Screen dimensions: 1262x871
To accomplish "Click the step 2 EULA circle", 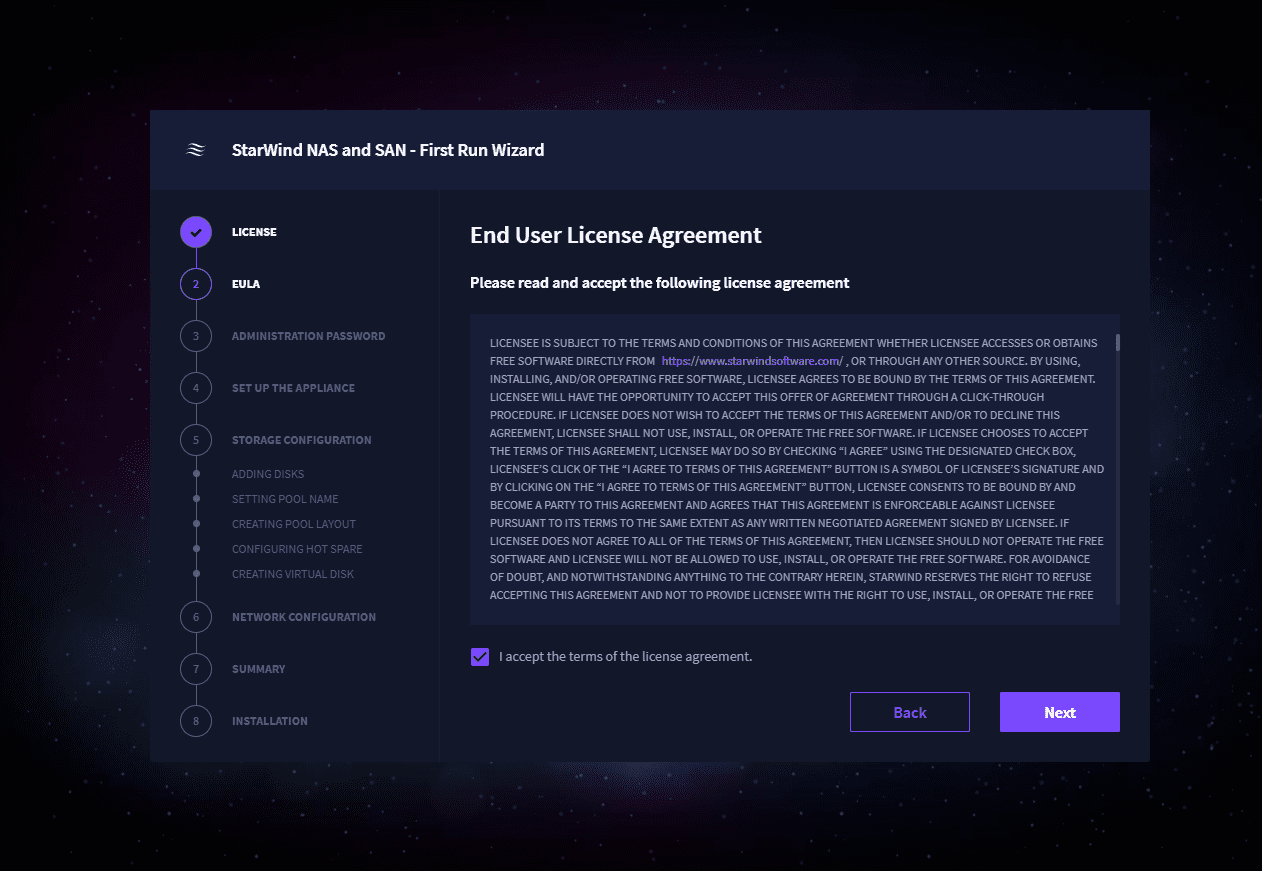I will tap(196, 284).
